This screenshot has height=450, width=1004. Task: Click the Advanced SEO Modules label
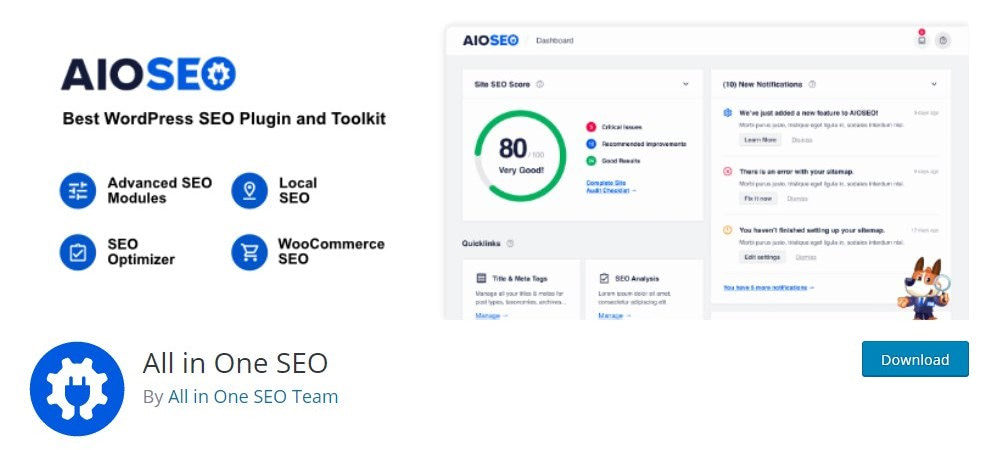(x=159, y=190)
